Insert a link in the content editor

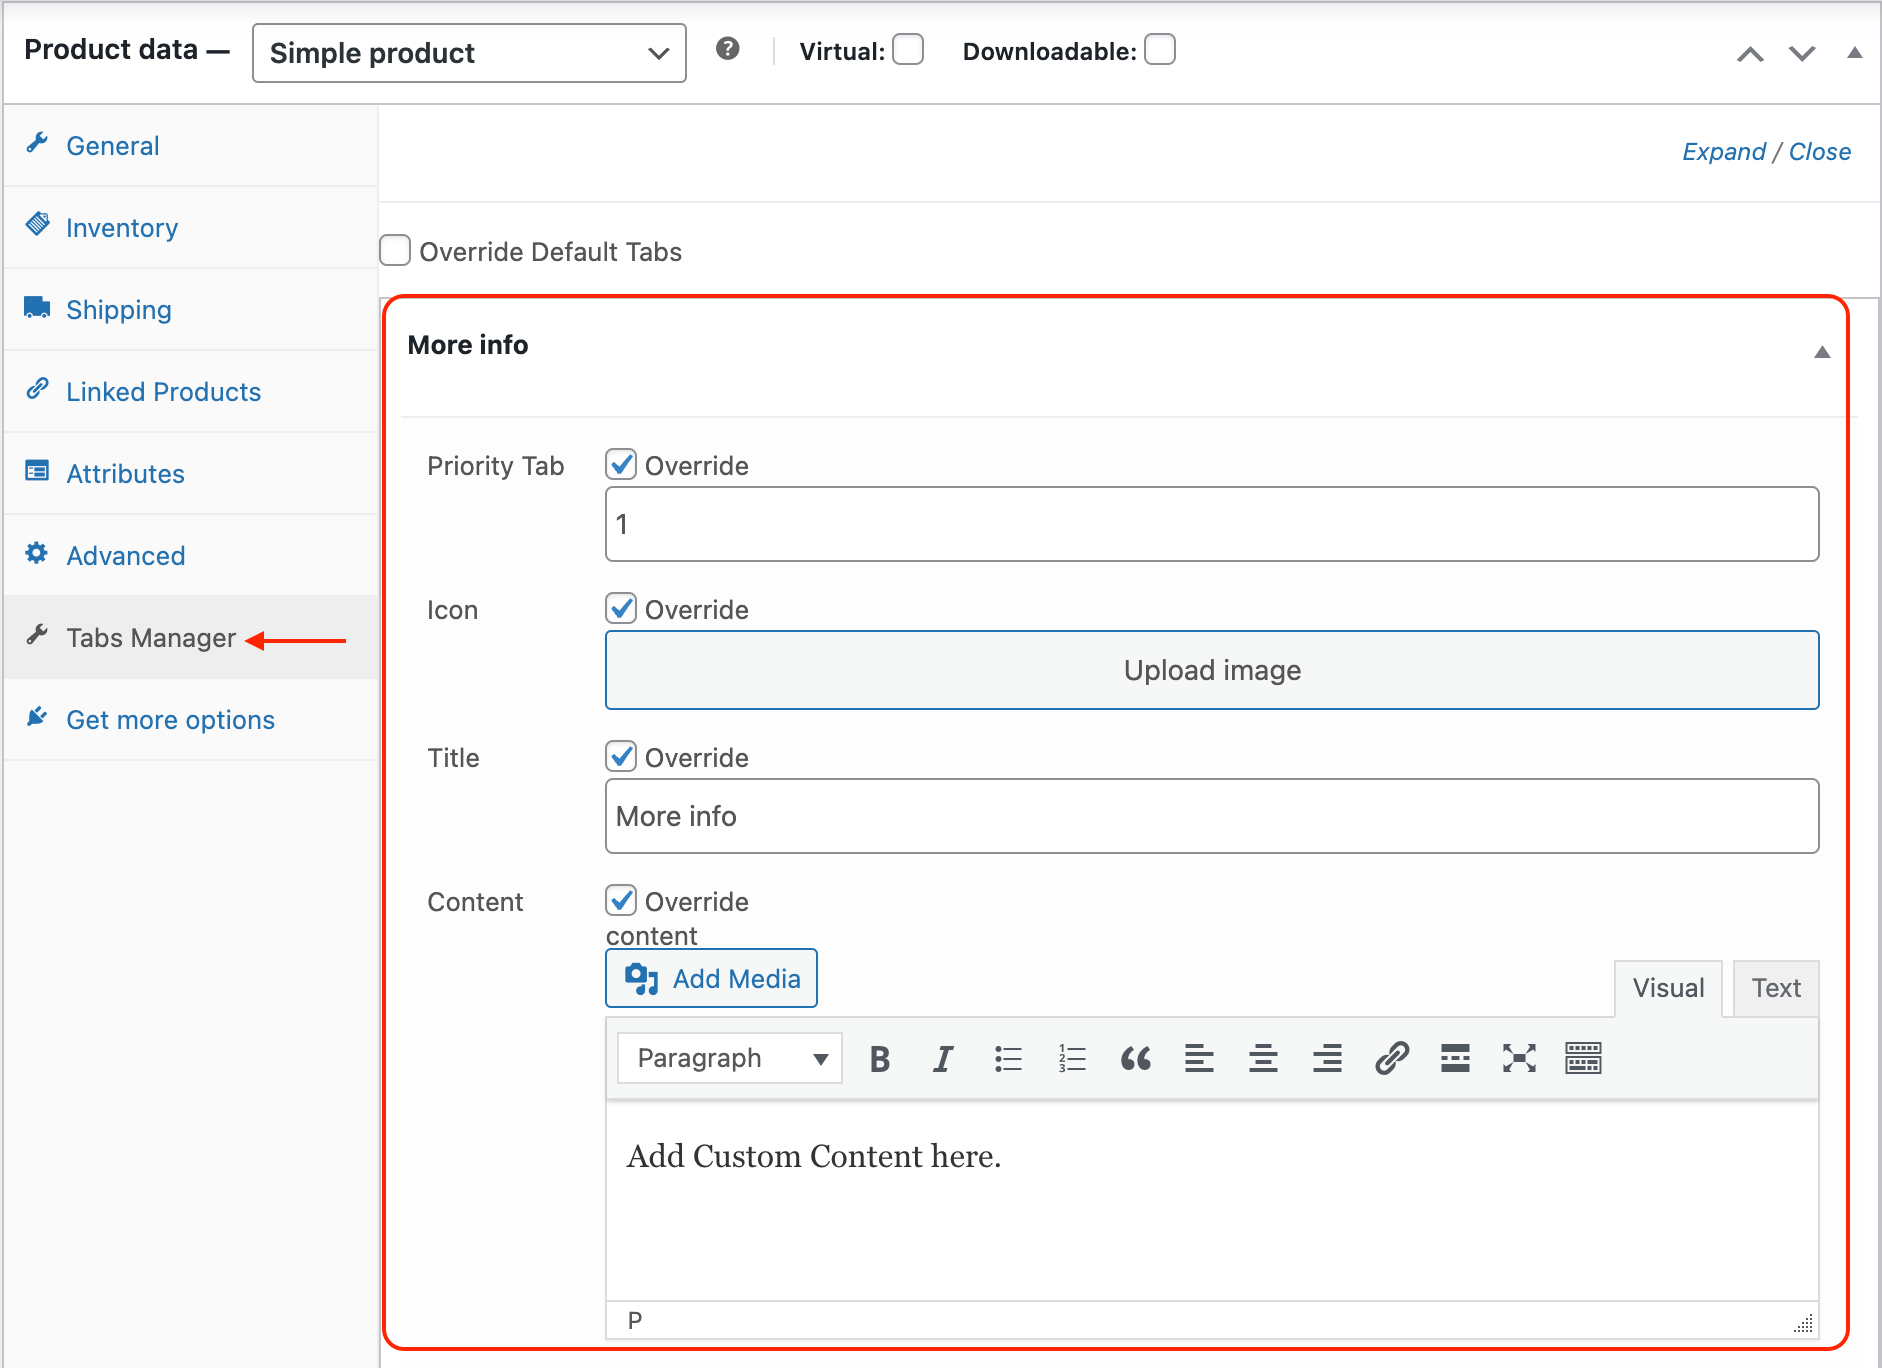pos(1390,1058)
